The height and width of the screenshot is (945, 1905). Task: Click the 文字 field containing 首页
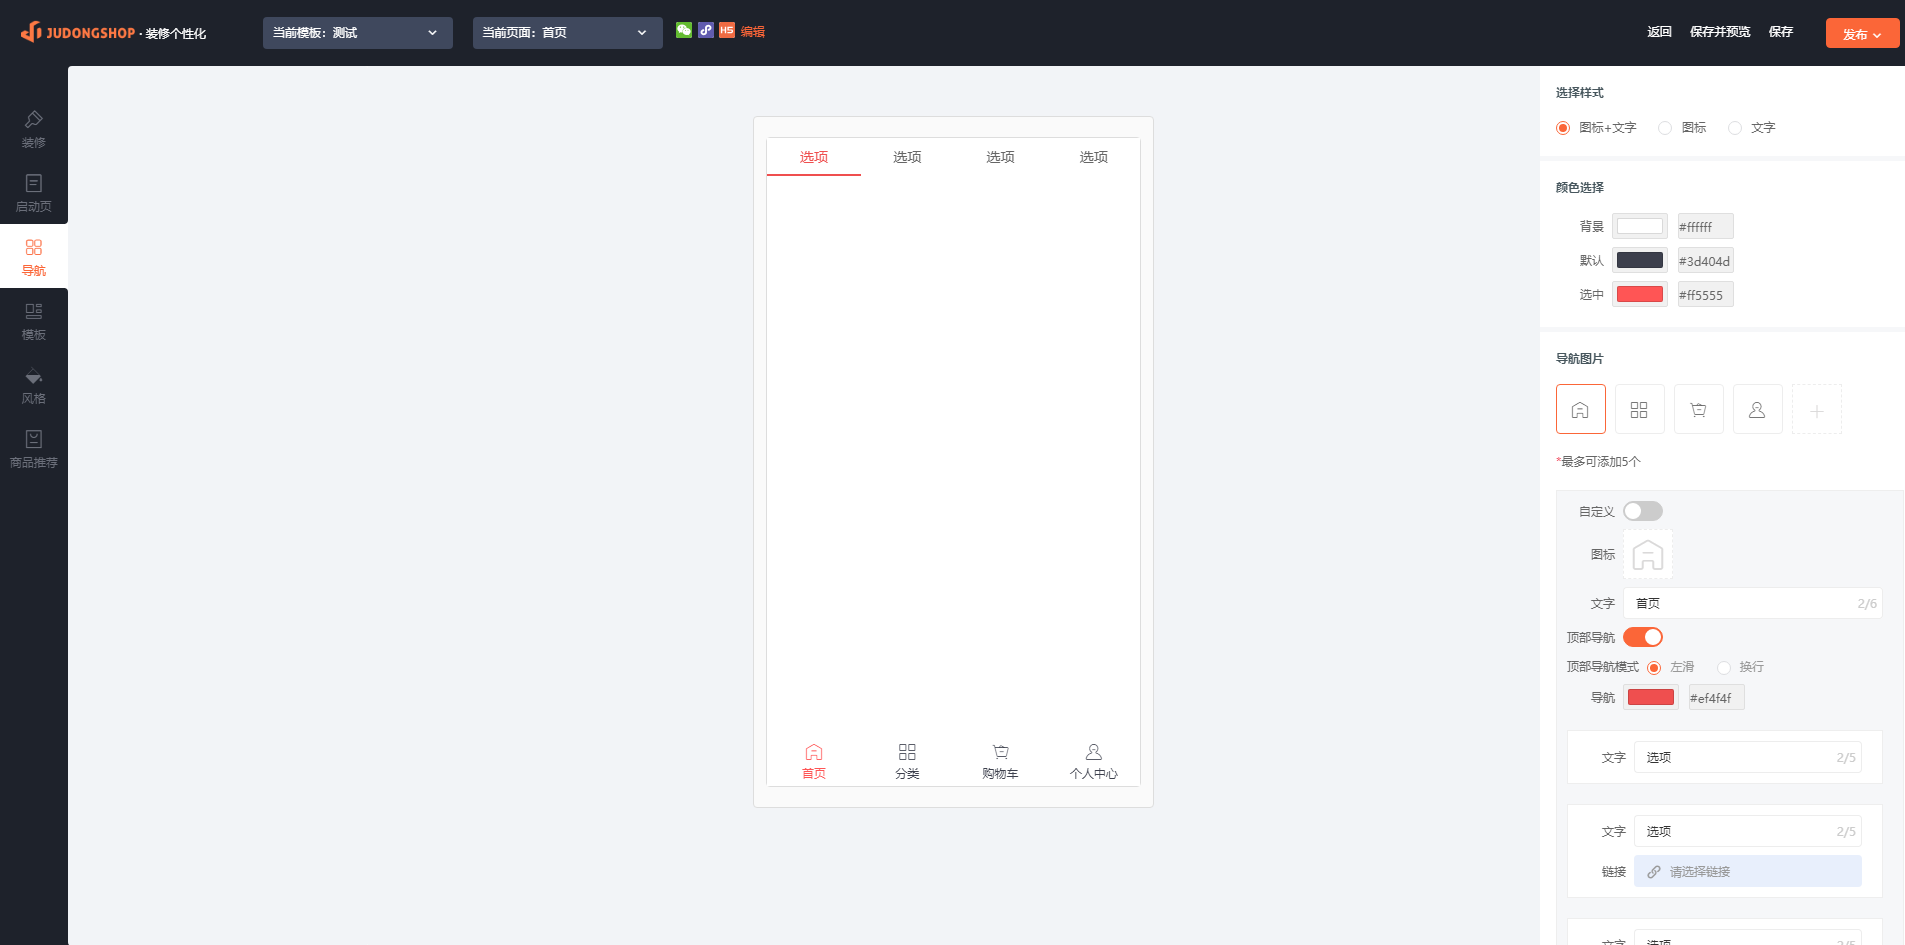click(x=1753, y=603)
